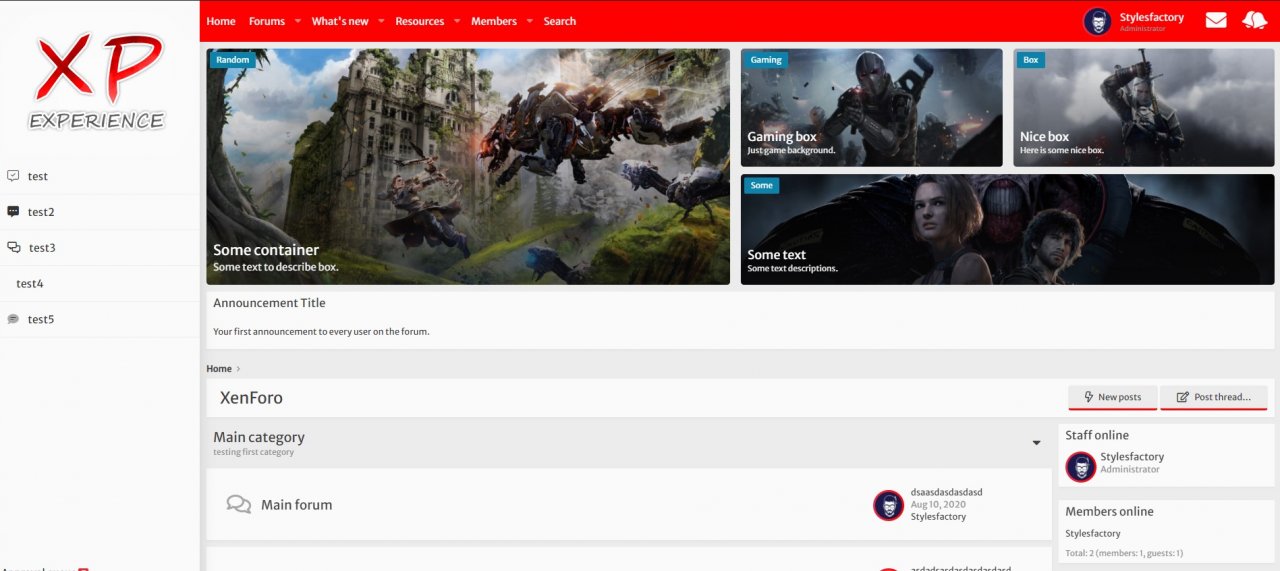
Task: Open the bell alerts icon
Action: (x=1254, y=20)
